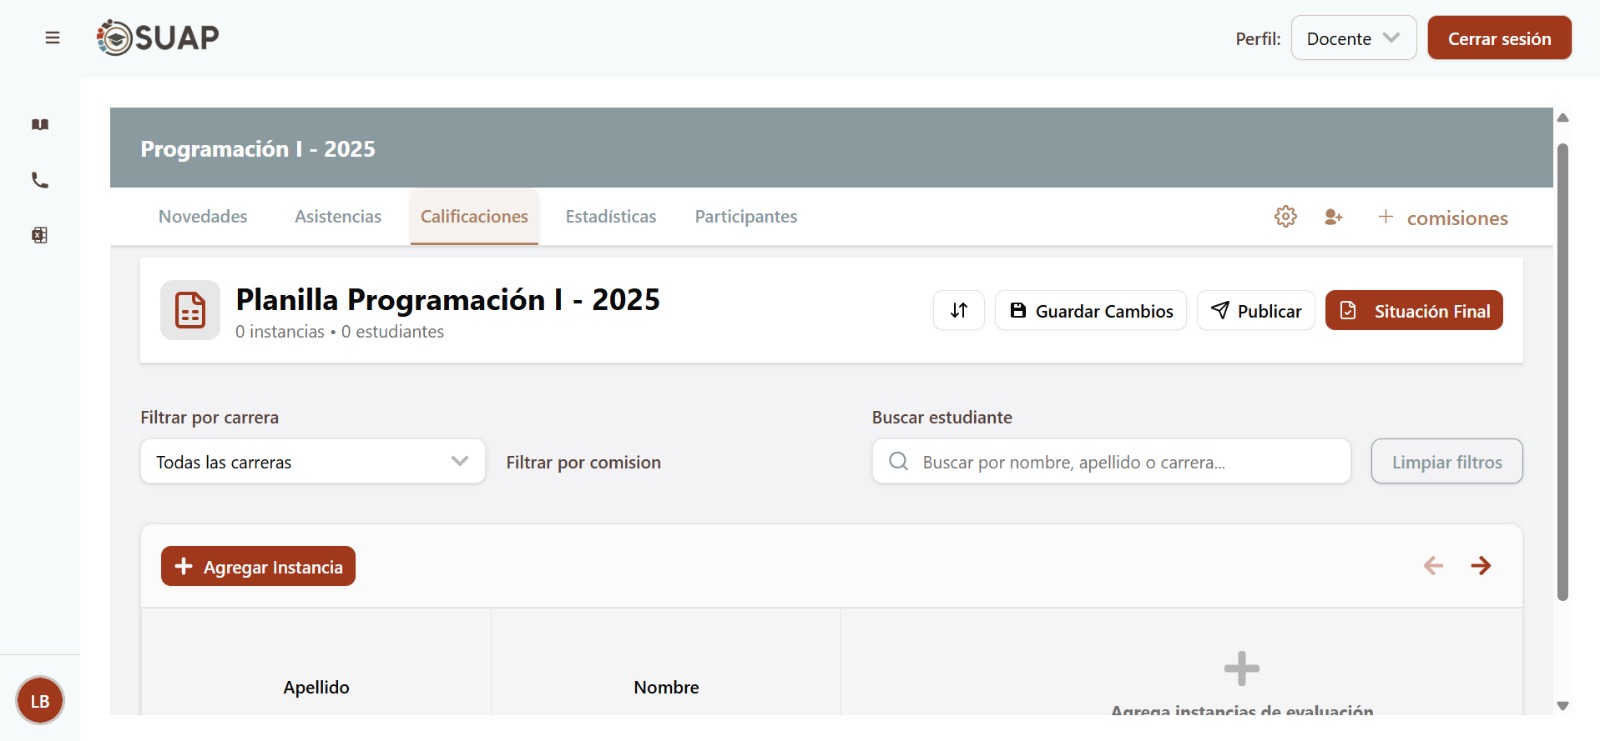This screenshot has width=1600, height=741.
Task: Click the phone icon in sidebar
Action: click(x=40, y=181)
